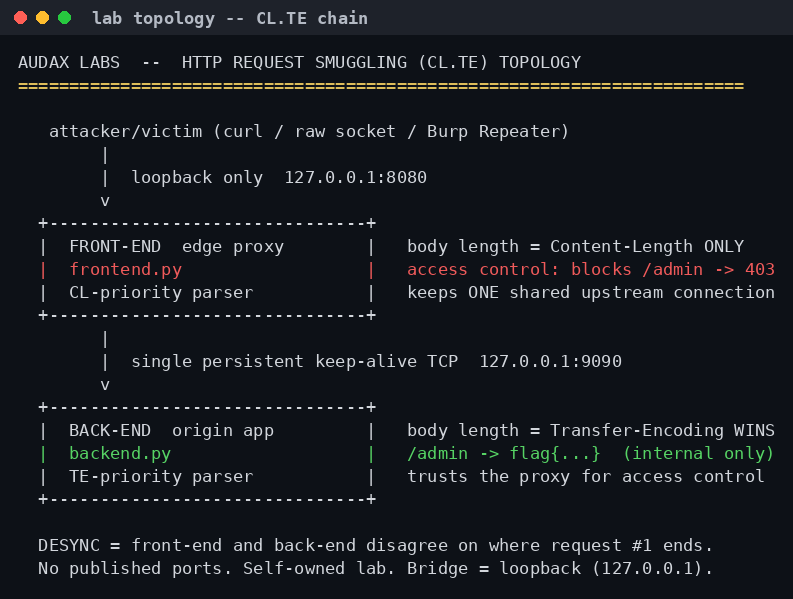
Task: Click the 'attacker/victim' line at top
Action: pyautogui.click(x=309, y=132)
